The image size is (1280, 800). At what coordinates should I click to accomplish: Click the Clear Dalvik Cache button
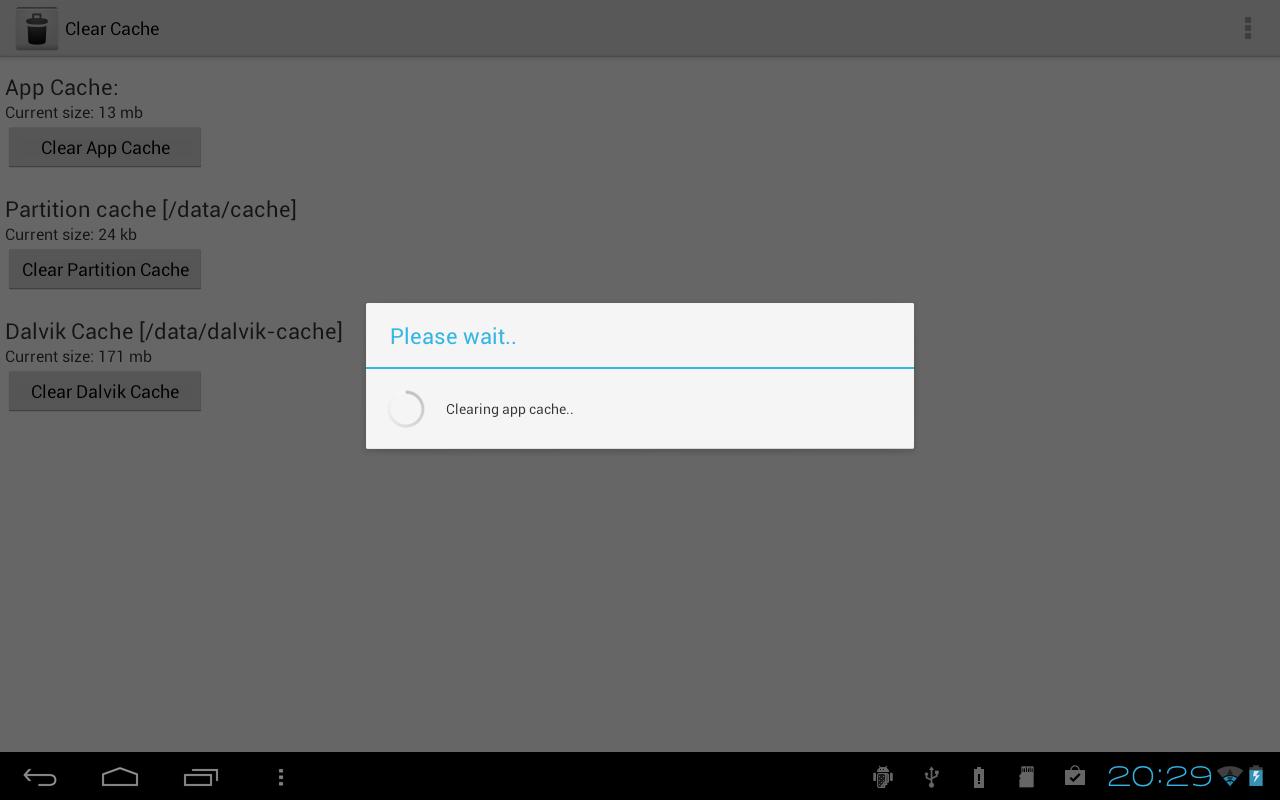click(x=105, y=391)
